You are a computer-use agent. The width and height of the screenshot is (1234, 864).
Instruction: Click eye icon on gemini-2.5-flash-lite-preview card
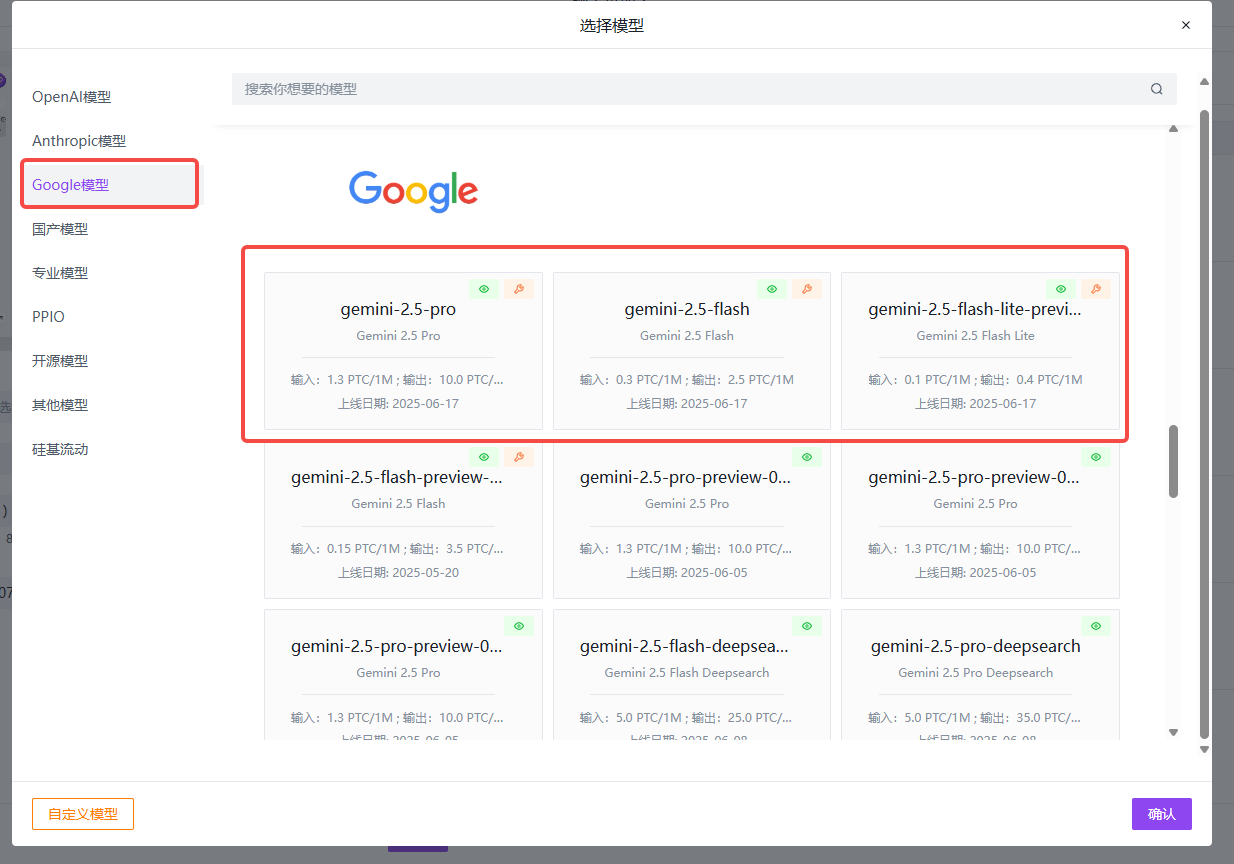pos(1061,289)
